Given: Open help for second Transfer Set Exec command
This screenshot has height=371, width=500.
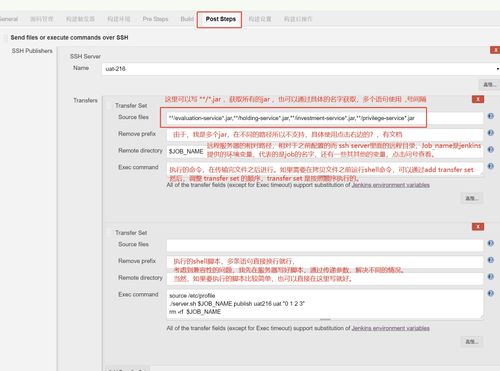Looking at the screenshot, I should (491, 293).
